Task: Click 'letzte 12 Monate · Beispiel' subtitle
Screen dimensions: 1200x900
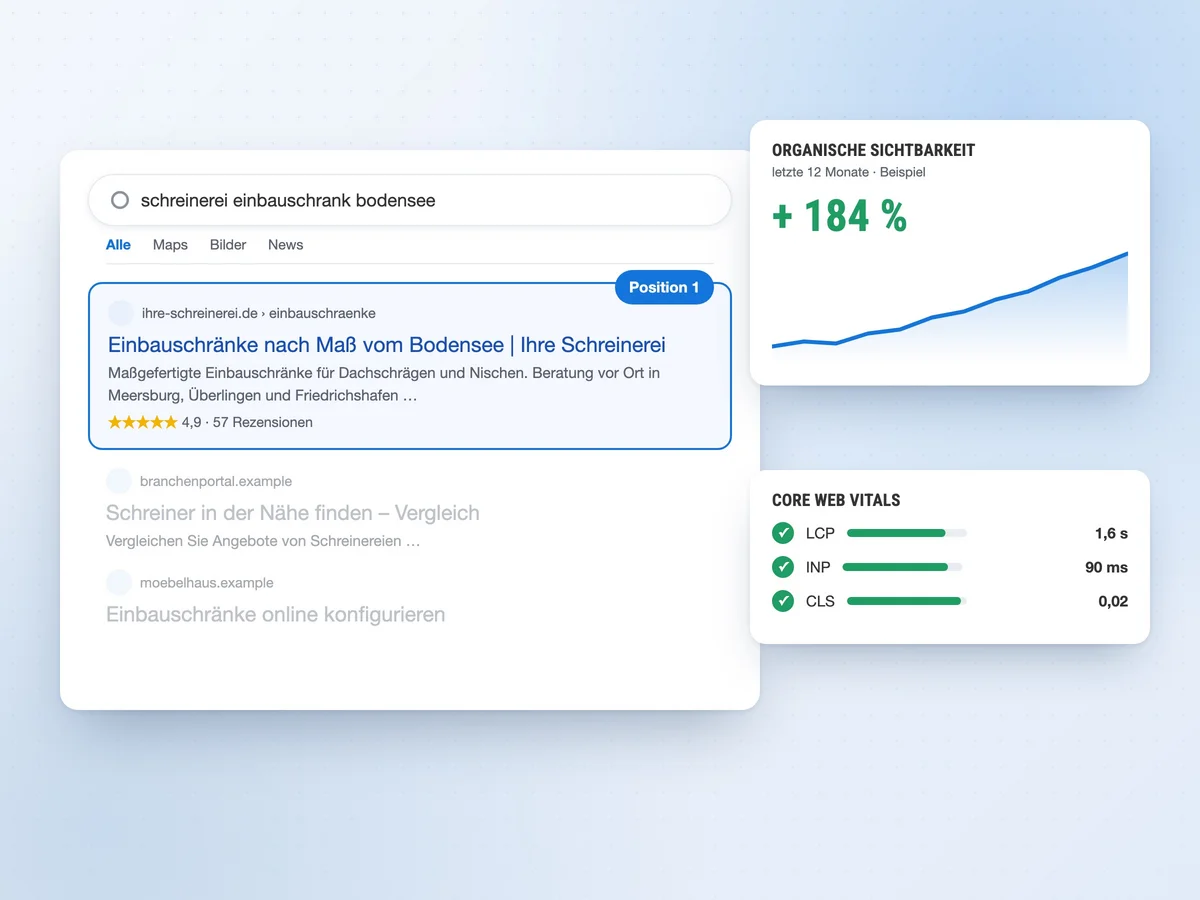Action: click(x=849, y=172)
